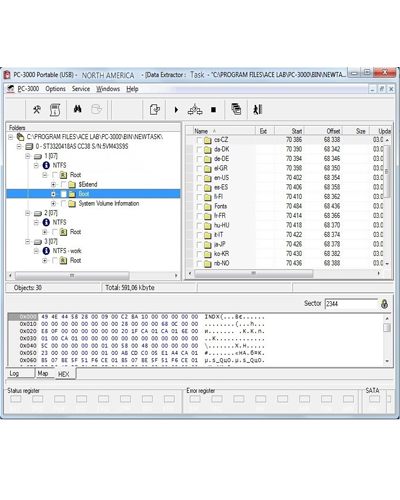Click the stacked windows toolbar icon
The image size is (400, 500).
pyautogui.click(x=236, y=109)
